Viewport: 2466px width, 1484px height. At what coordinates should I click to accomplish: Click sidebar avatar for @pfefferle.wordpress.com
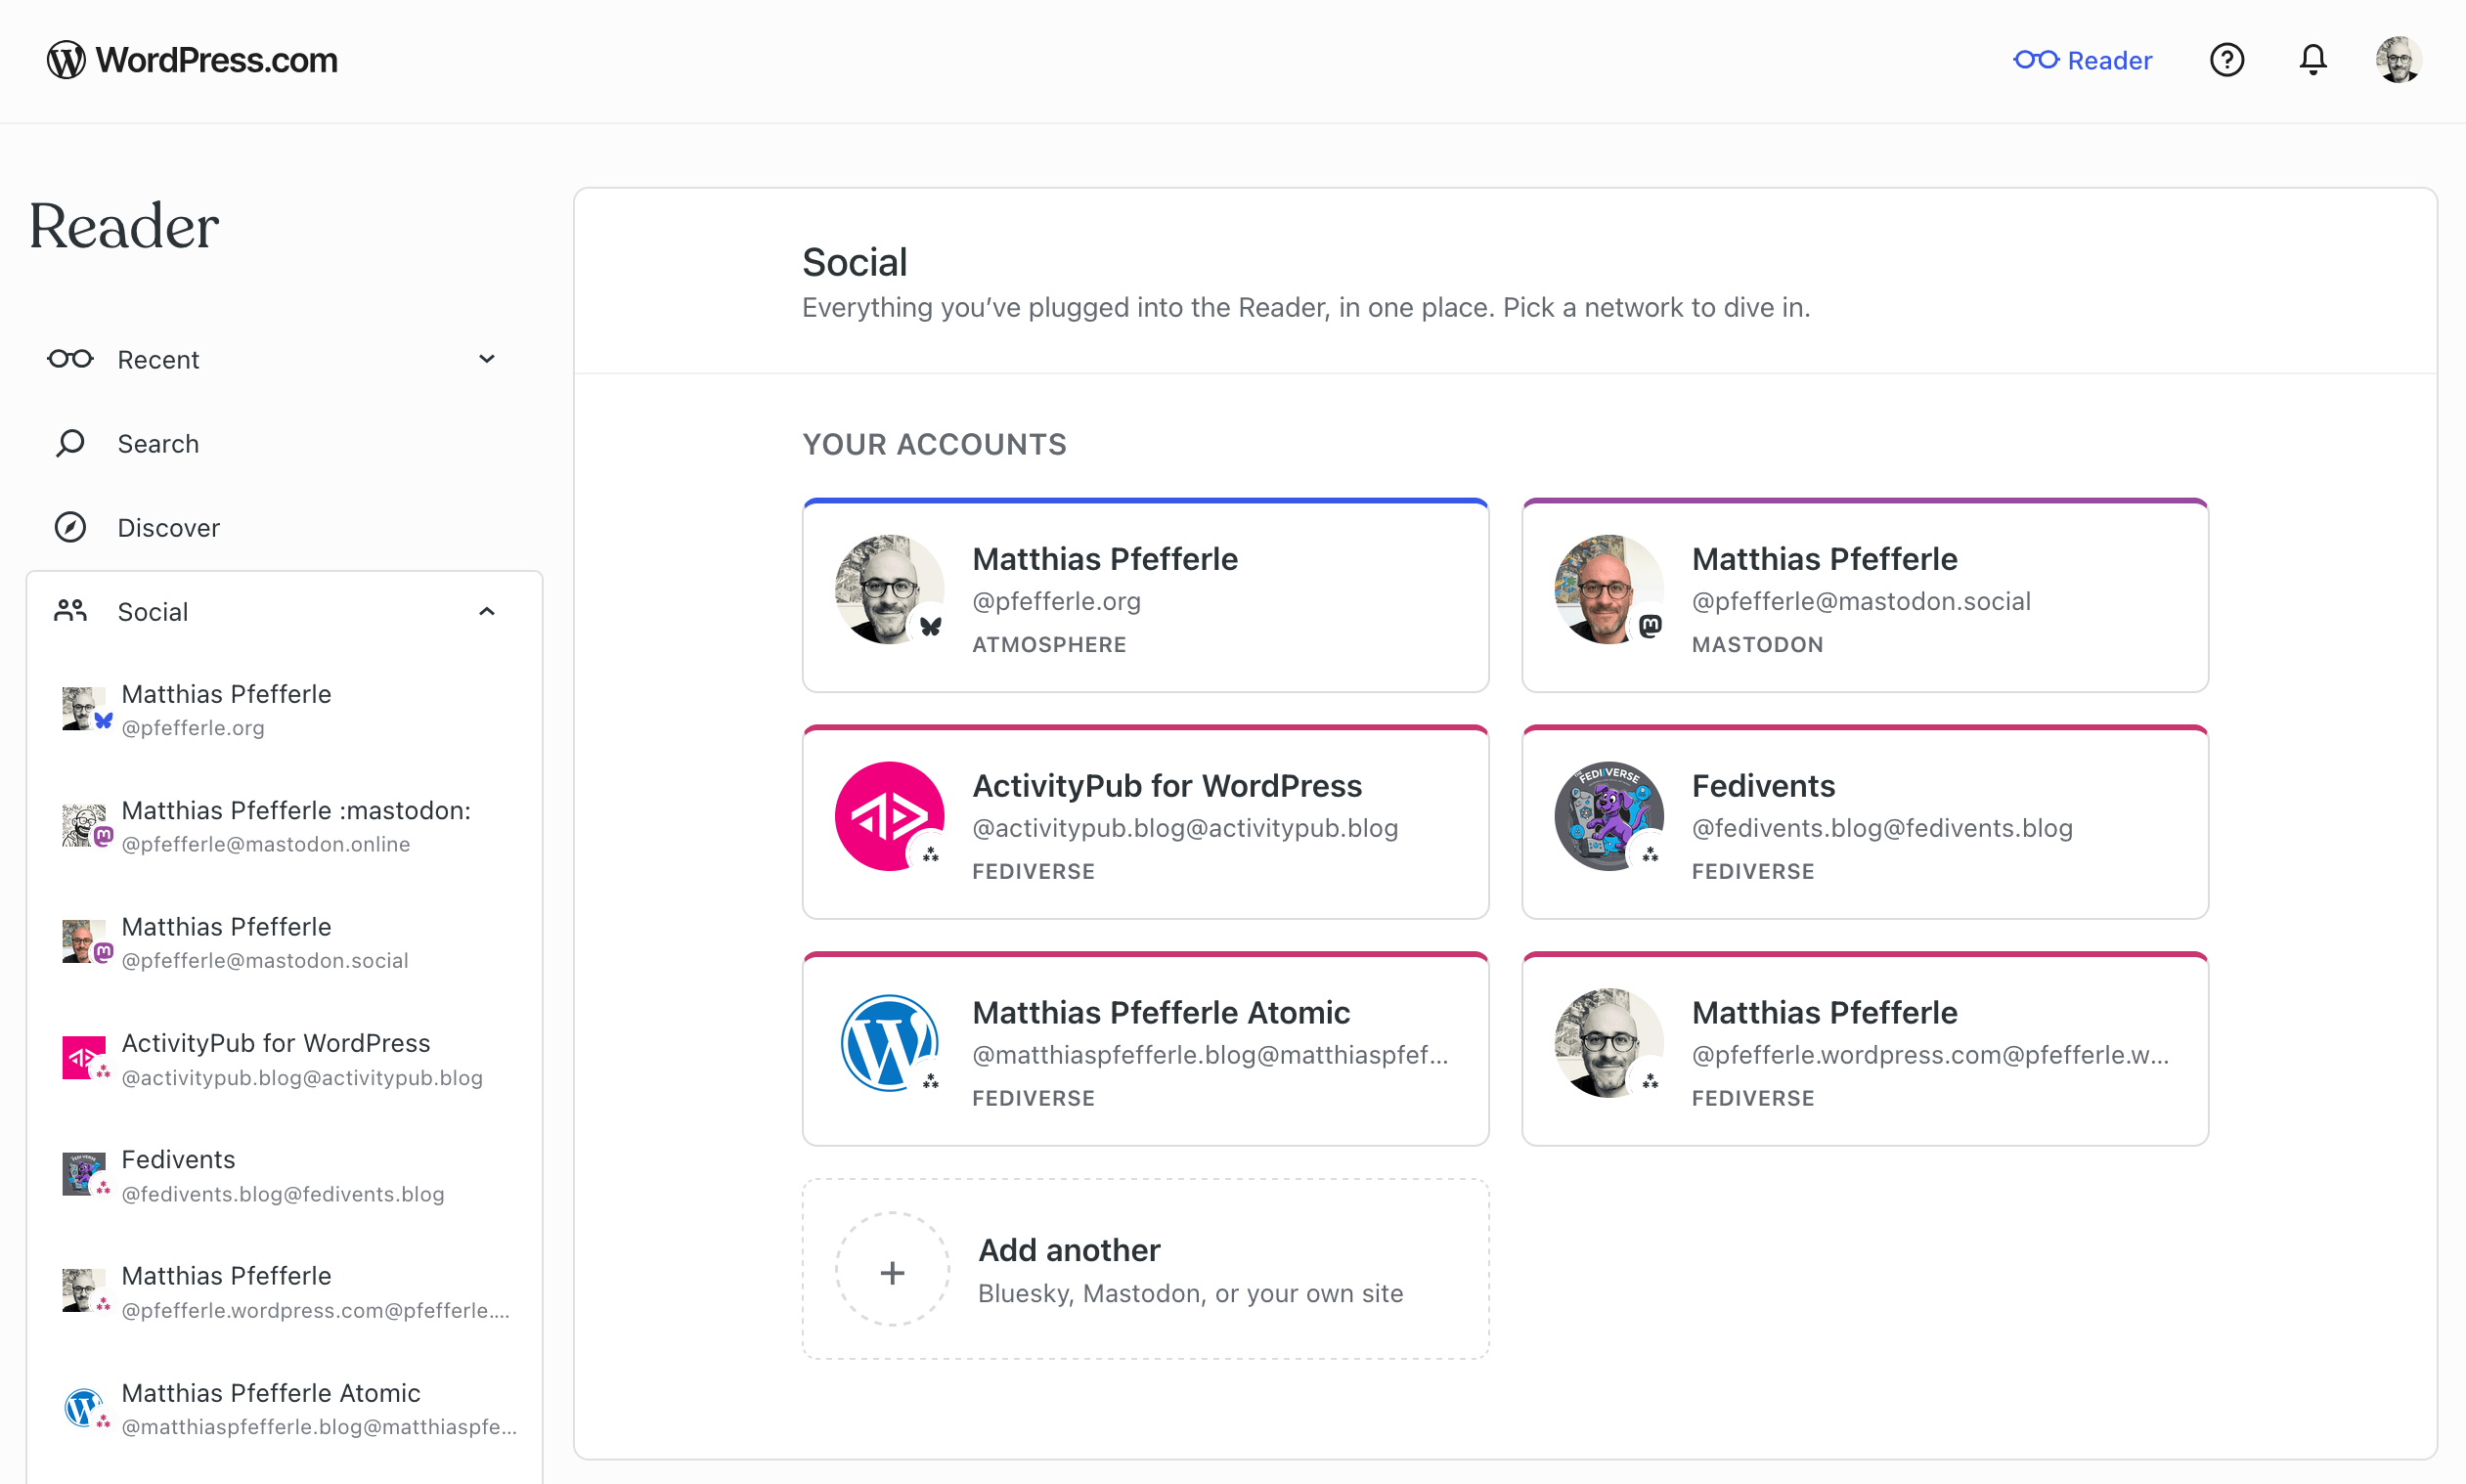83,1290
